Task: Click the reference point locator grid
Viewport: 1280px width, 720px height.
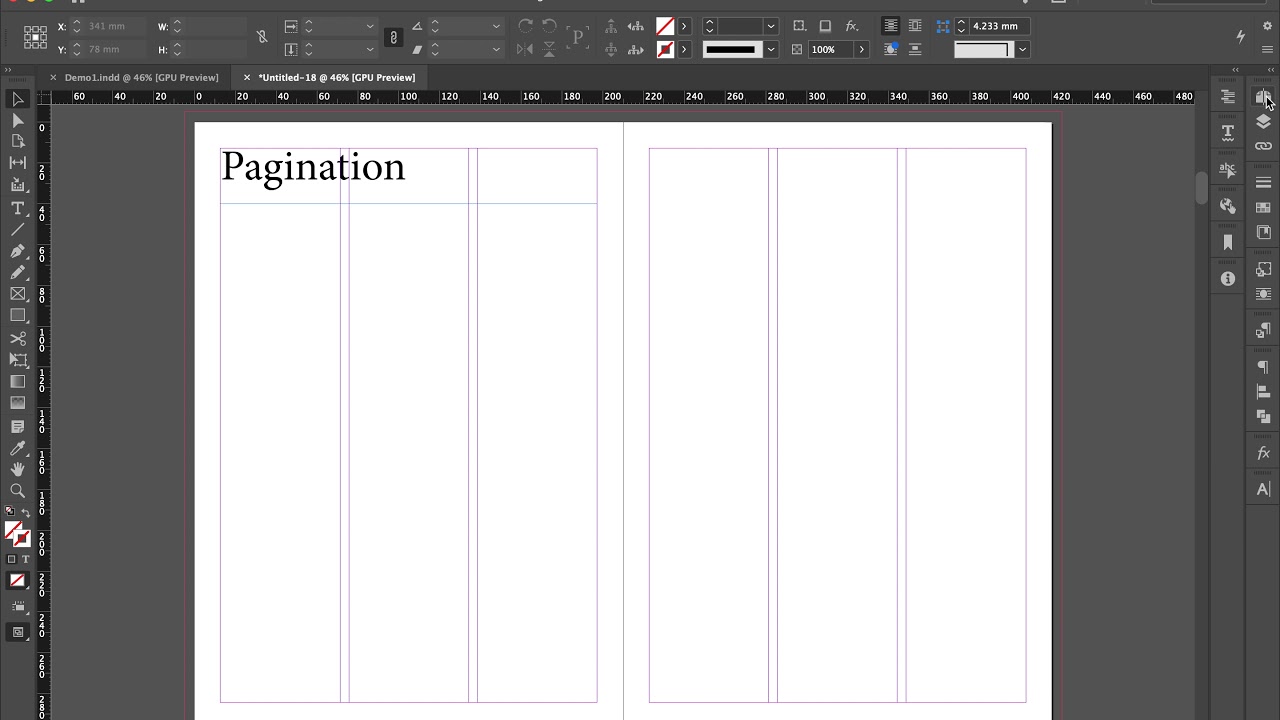Action: click(35, 37)
